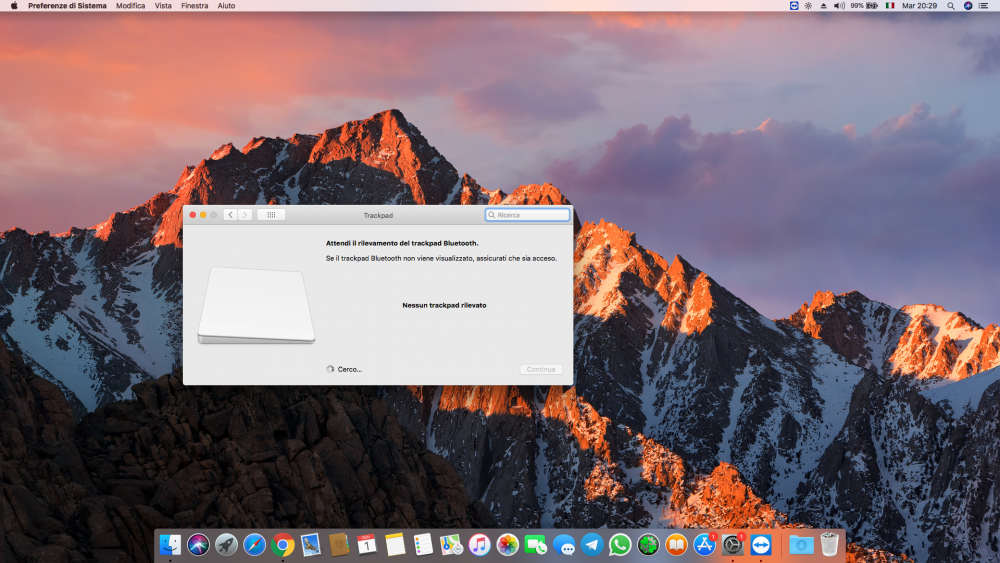Viewport: 1000px width, 563px height.
Task: Open the Apple menu
Action: (14, 6)
